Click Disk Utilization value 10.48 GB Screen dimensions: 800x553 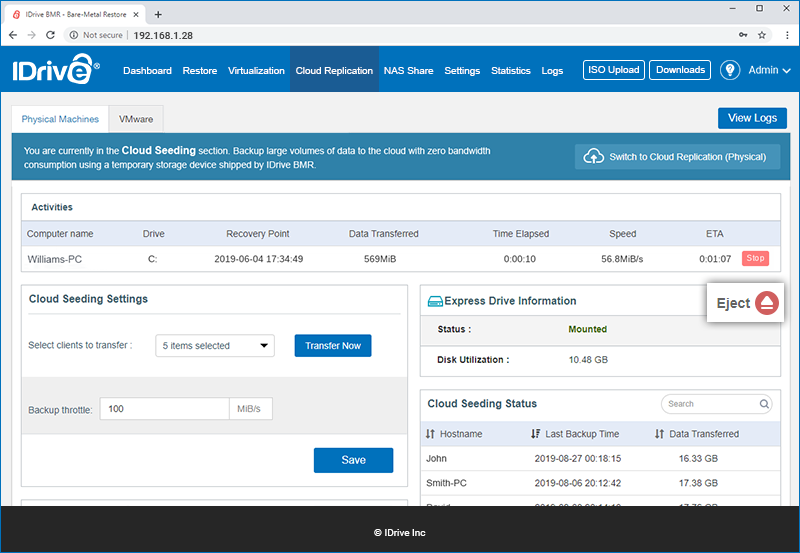click(x=588, y=360)
